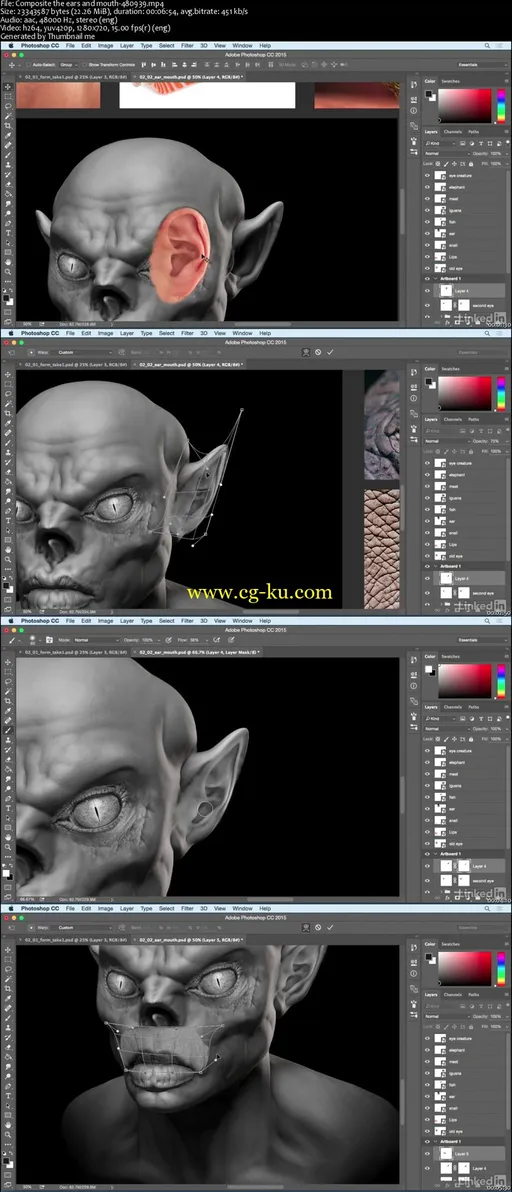This screenshot has width=512, height=1192.
Task: Switch to Swatches tab in the ear-warp frame
Action: click(450, 369)
